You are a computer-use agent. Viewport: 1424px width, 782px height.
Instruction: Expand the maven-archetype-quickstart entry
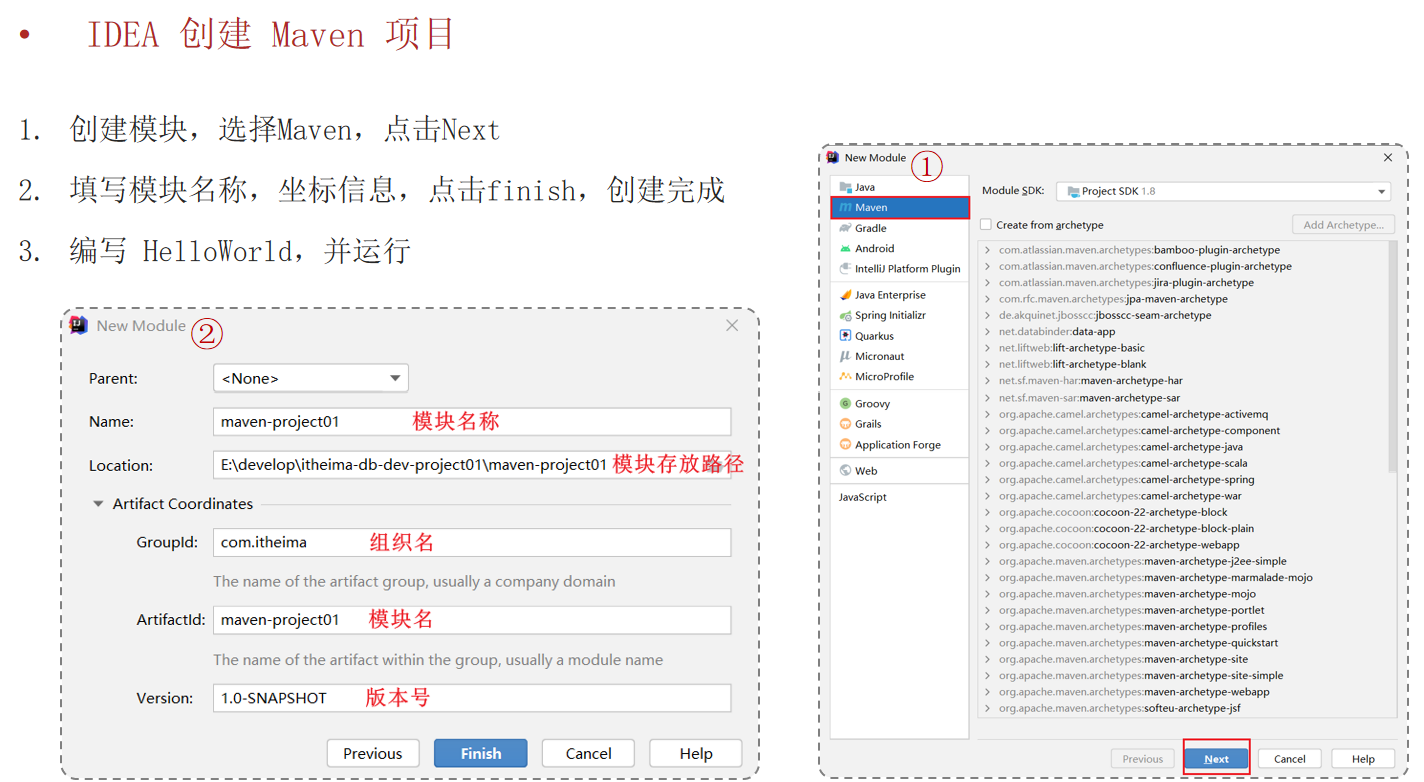click(990, 643)
